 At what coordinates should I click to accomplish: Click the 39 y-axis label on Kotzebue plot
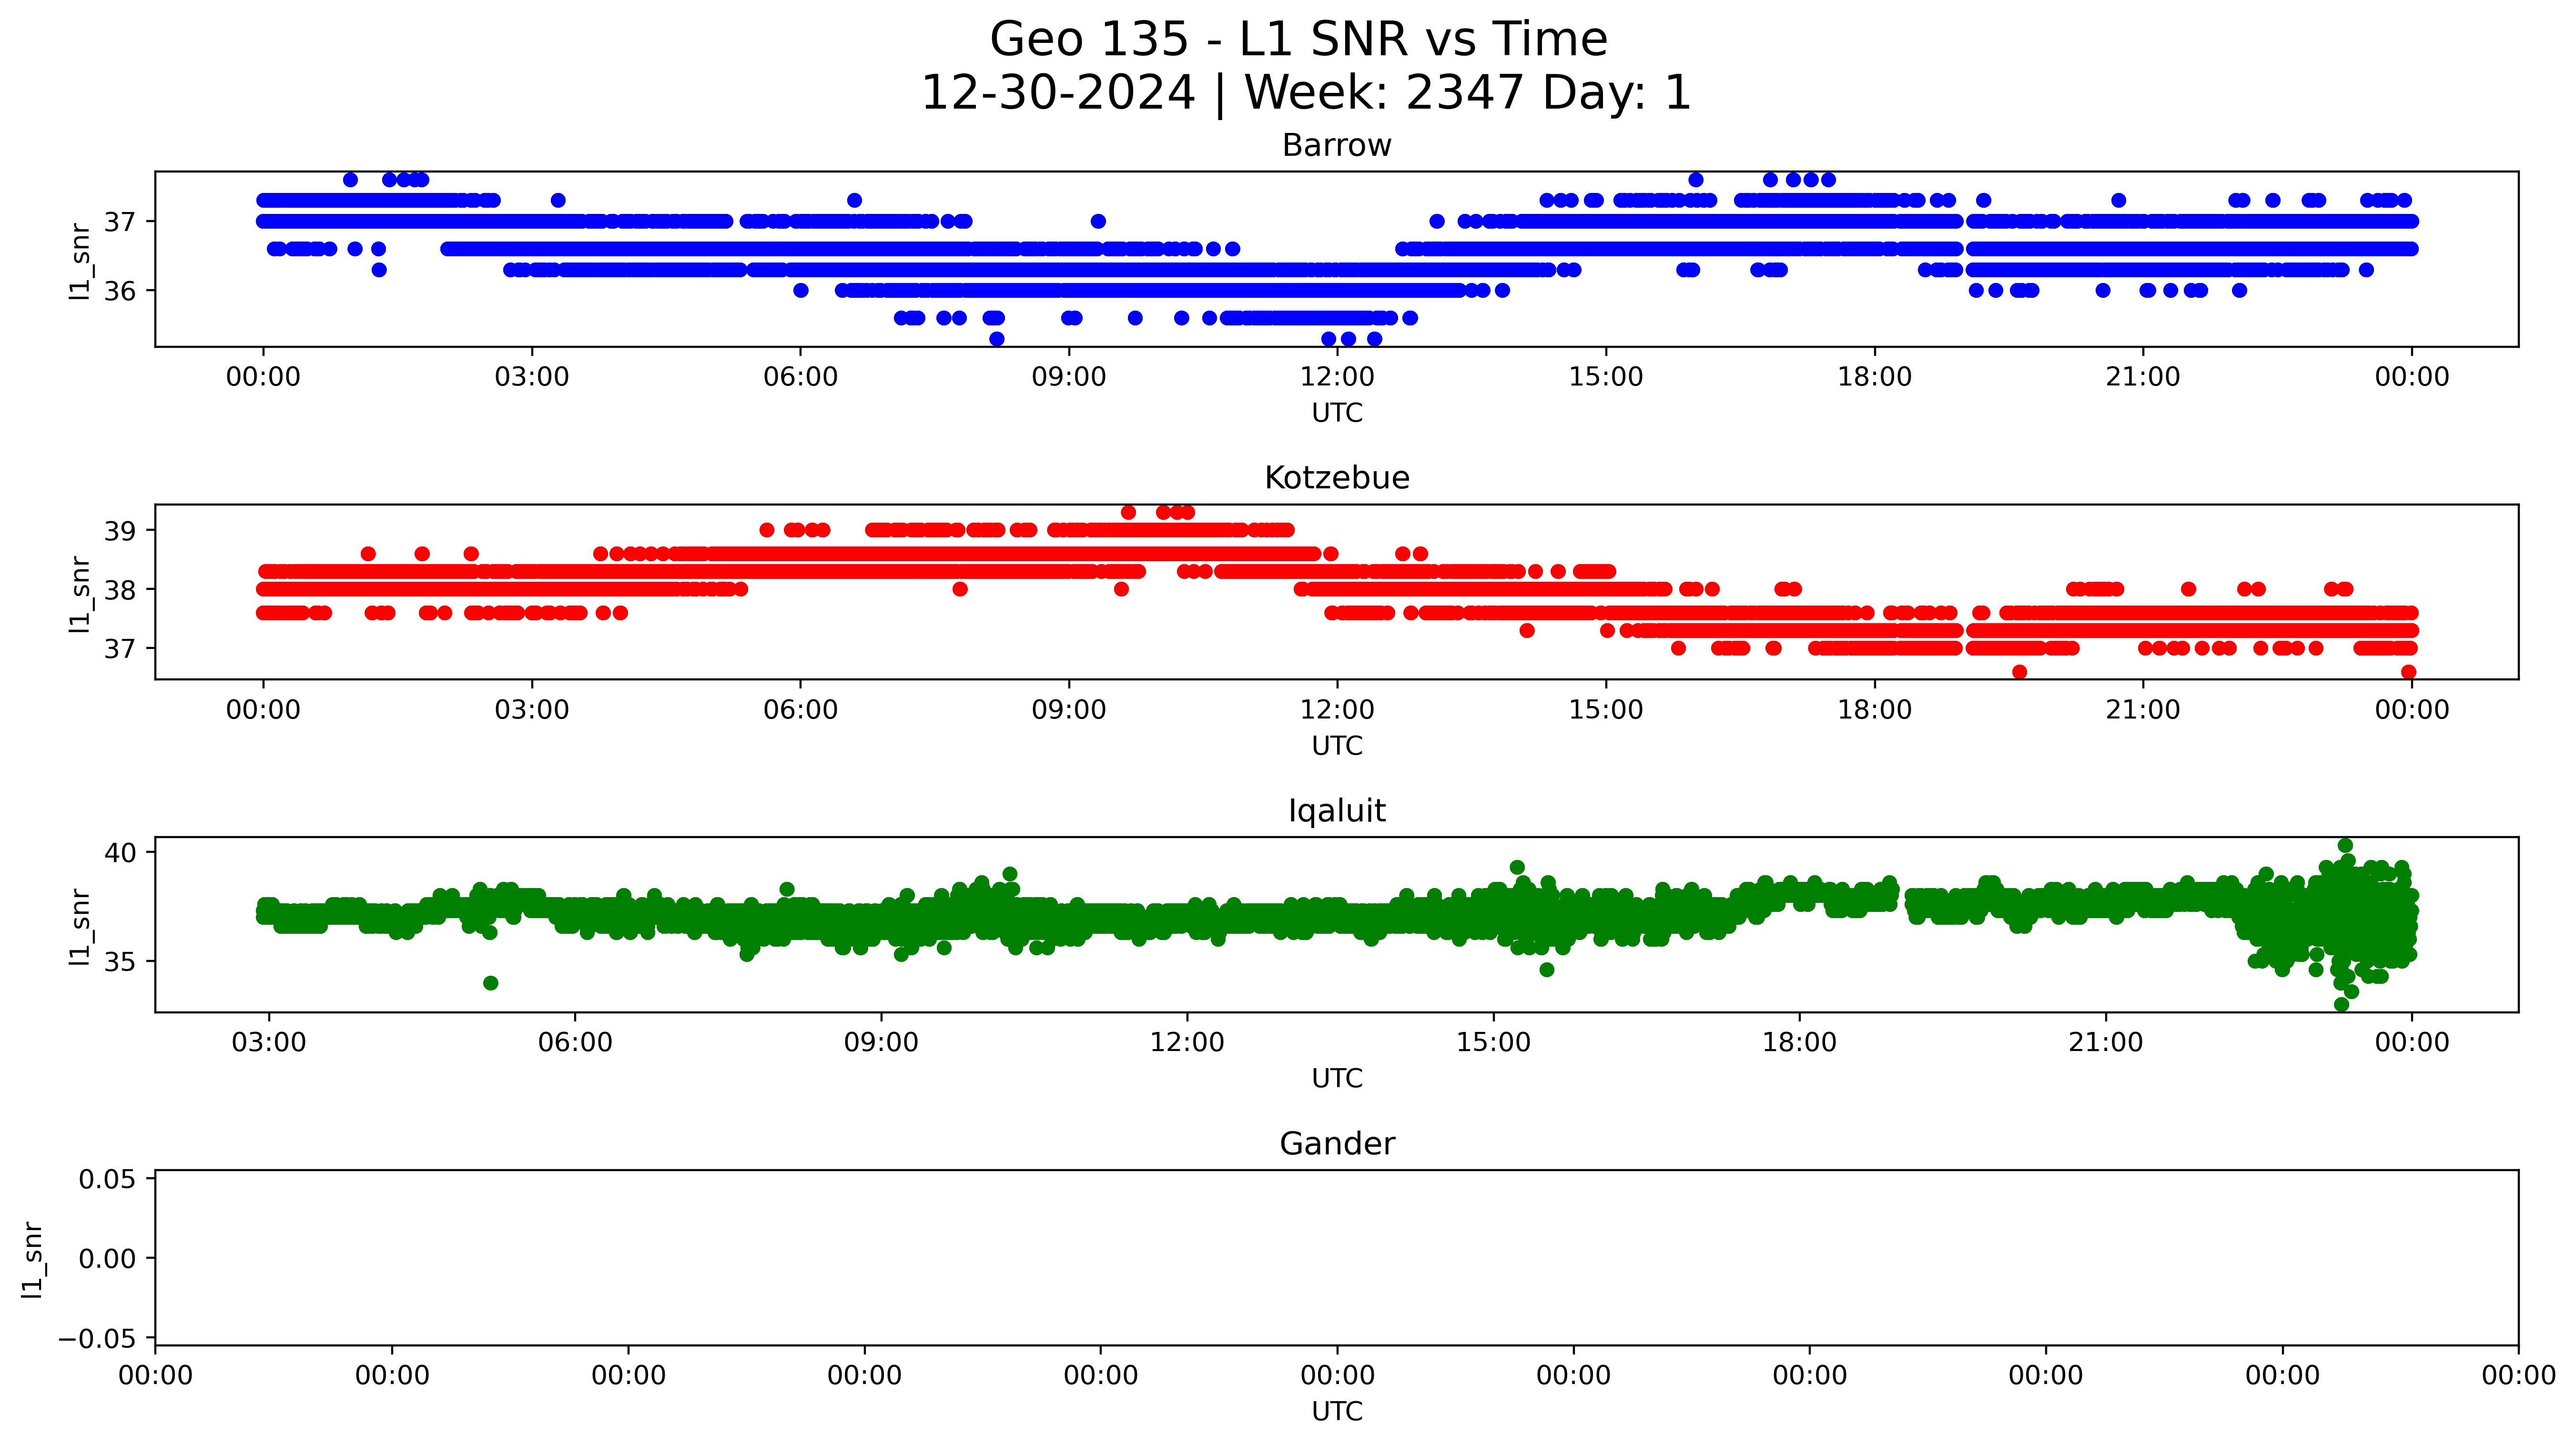pyautogui.click(x=120, y=531)
